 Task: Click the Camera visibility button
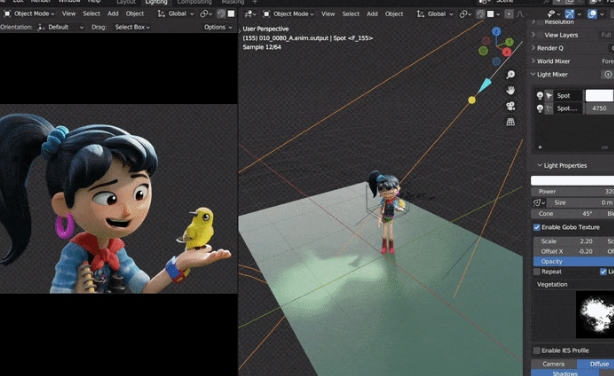tap(553, 364)
